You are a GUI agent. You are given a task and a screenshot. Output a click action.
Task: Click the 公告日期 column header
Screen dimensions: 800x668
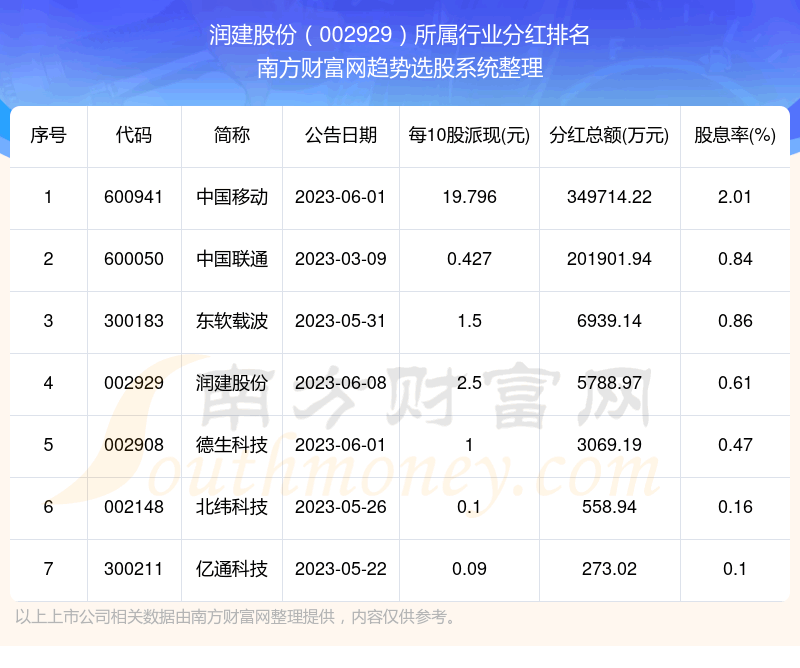click(x=340, y=135)
